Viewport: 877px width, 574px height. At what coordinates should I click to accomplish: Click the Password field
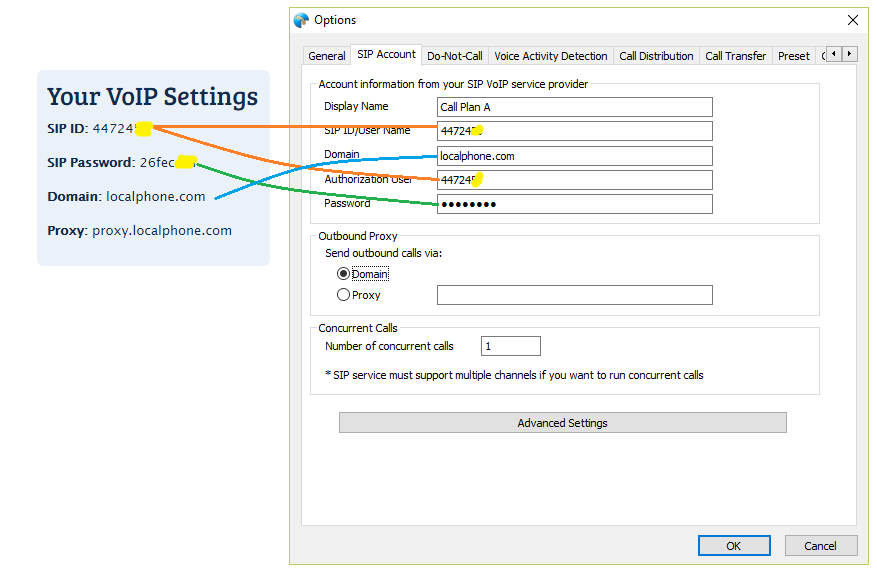click(574, 204)
